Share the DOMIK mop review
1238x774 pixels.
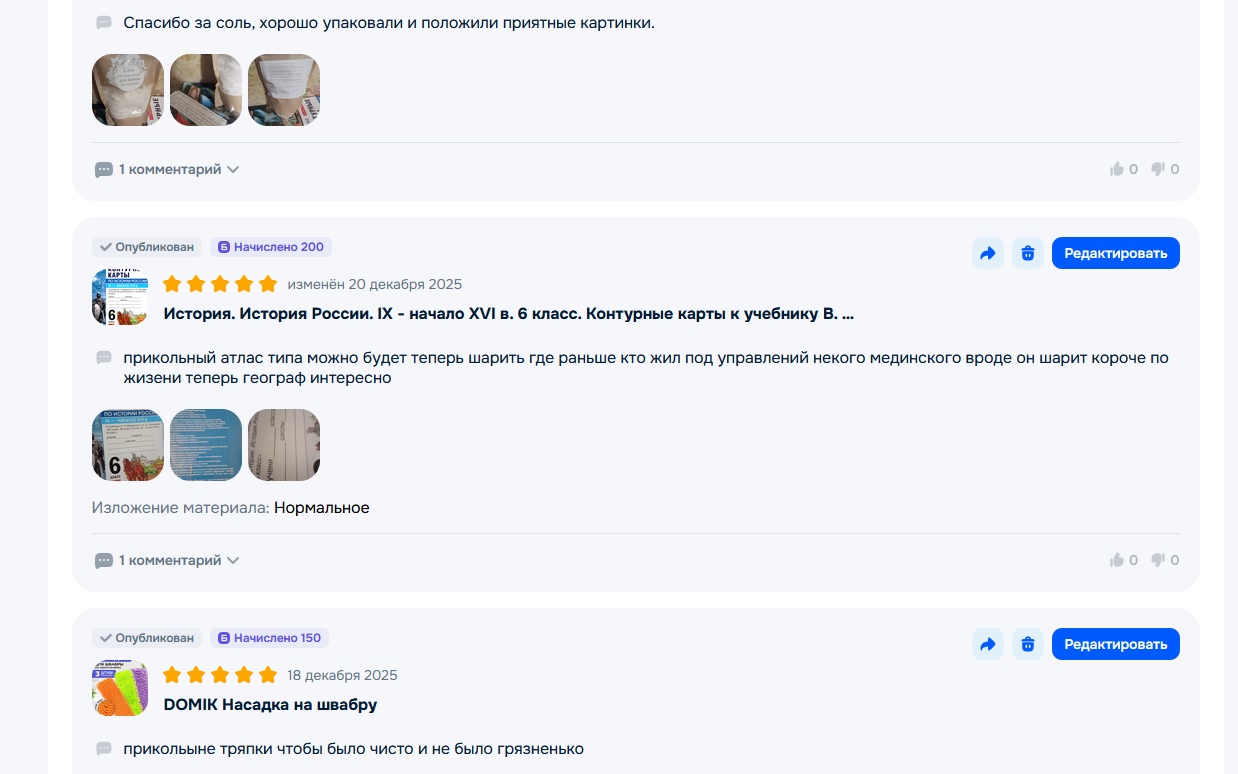[x=988, y=644]
